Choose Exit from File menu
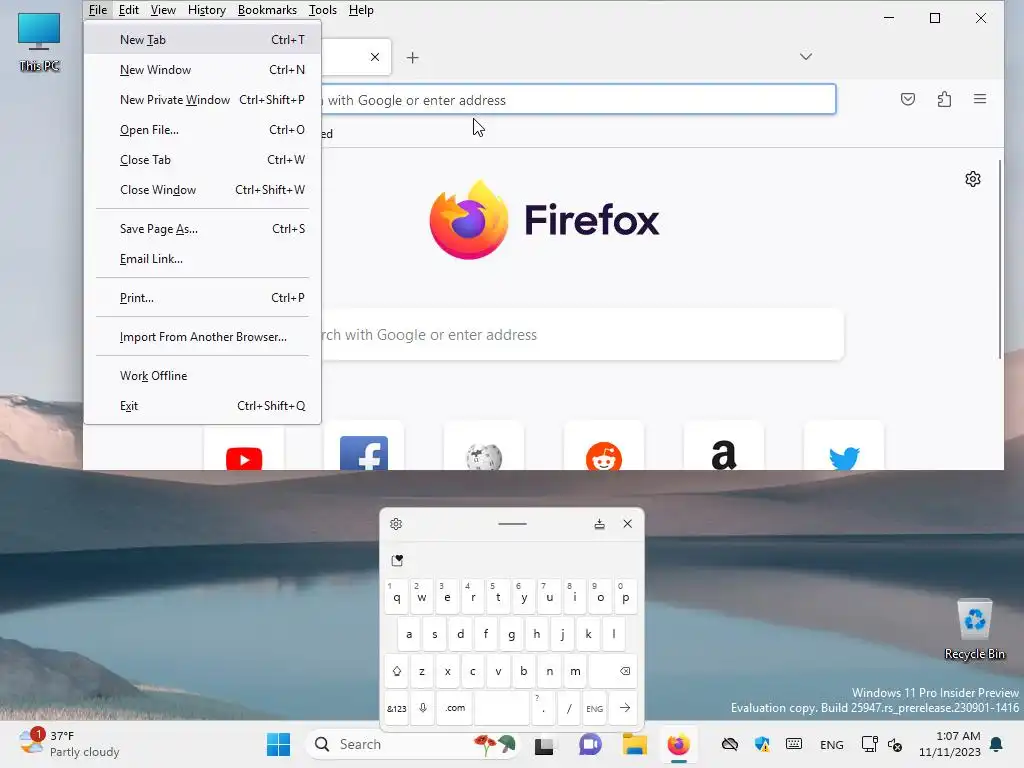The width and height of the screenshot is (1024, 768). [x=202, y=406]
